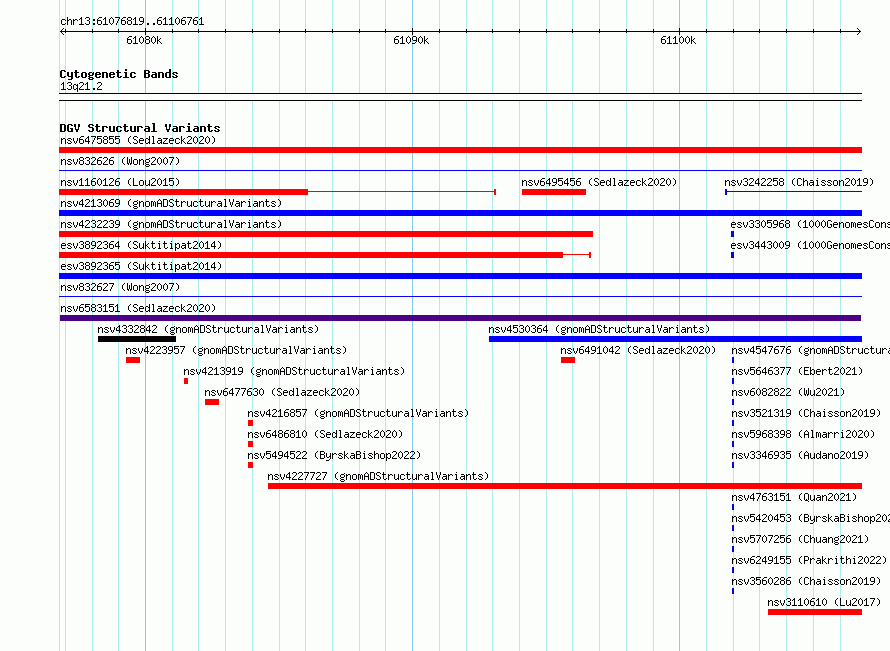Screen dimensions: 890x651
Task: Click the 61100k ruler tick label
Action: 678,40
